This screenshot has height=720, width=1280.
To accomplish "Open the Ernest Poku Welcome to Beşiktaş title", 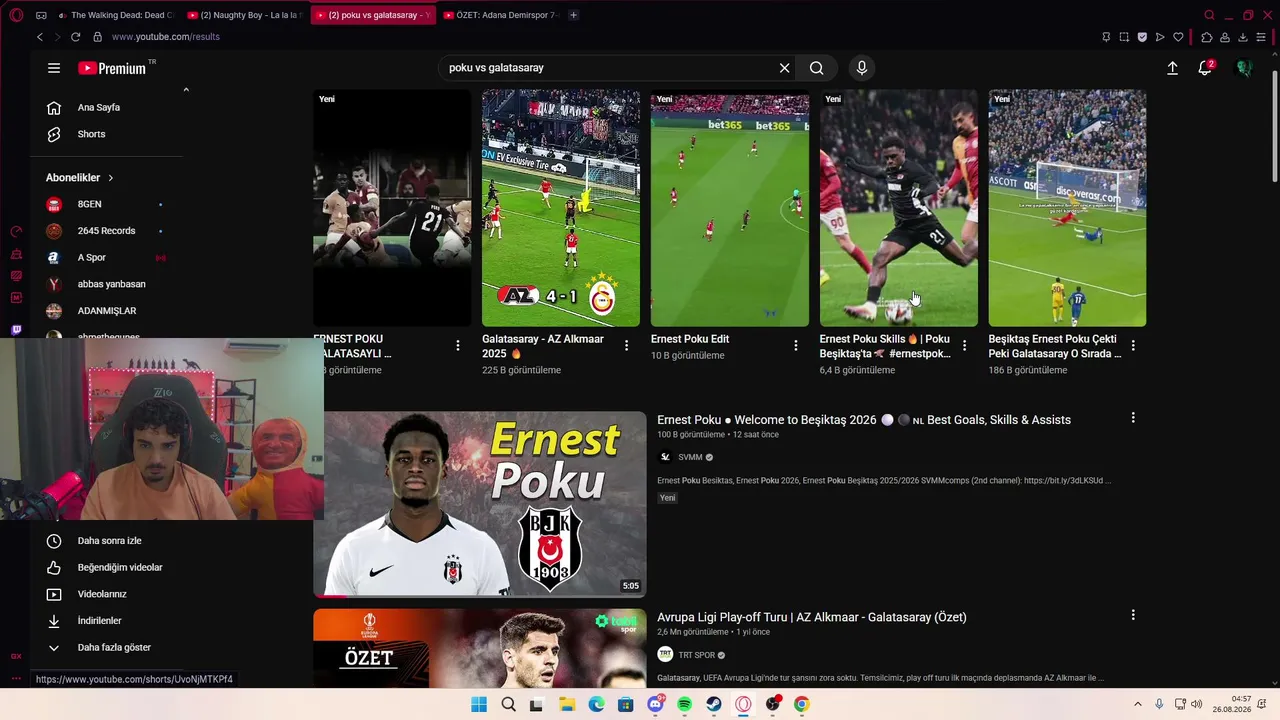I will (x=864, y=420).
